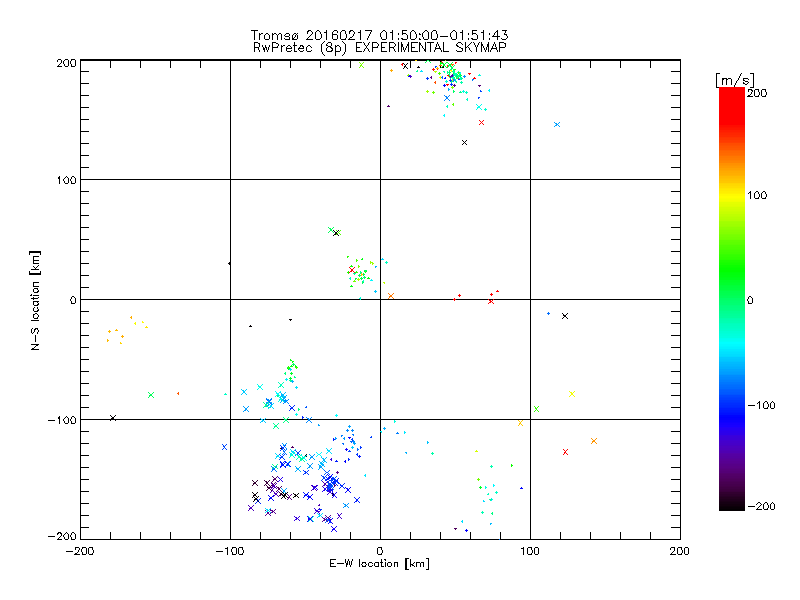Image resolution: width=800 pixels, height=600 pixels.
Task: Click the orange X marker near east 143, south 118
Action: (594, 441)
